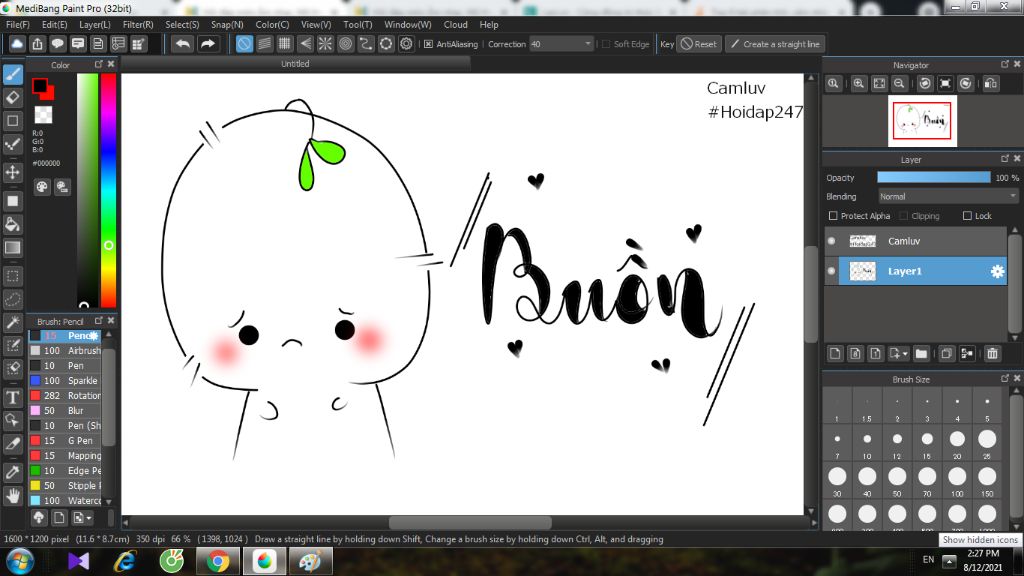Enable concentric circle snap
Screen dimensions: 1024x576
point(345,44)
